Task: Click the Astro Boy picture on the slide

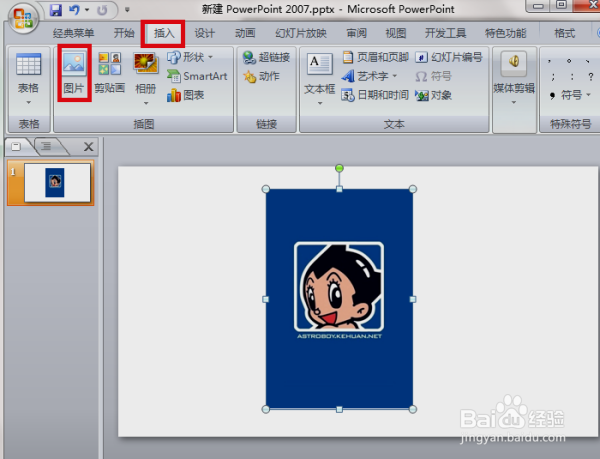Action: (339, 299)
